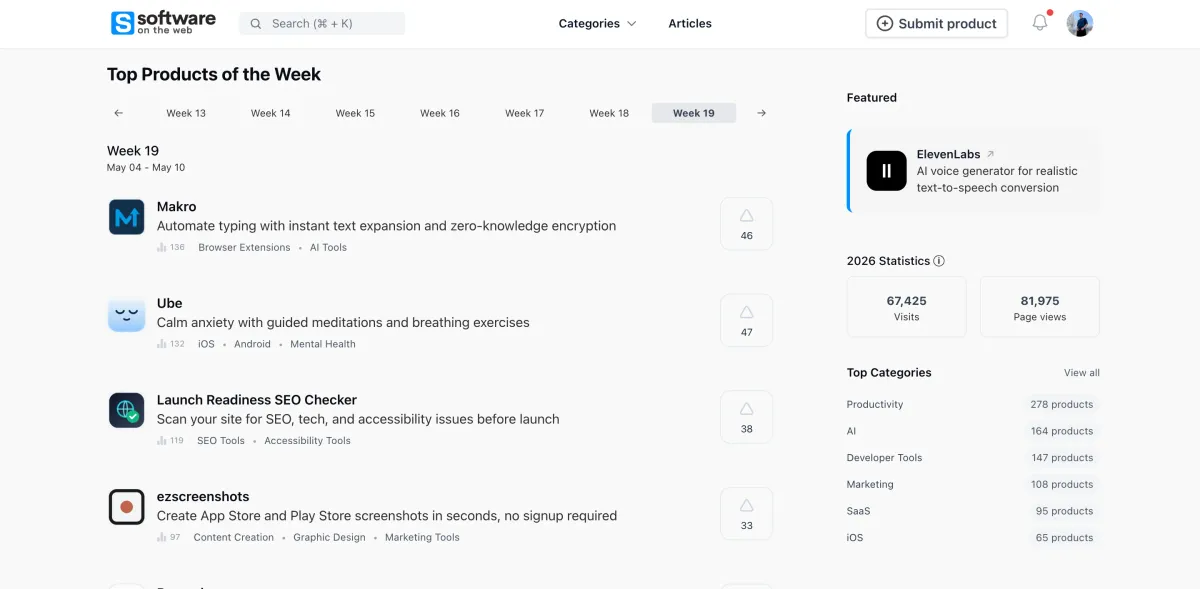Open the Graphic Design tag
The height and width of the screenshot is (589, 1200).
pyautogui.click(x=329, y=537)
